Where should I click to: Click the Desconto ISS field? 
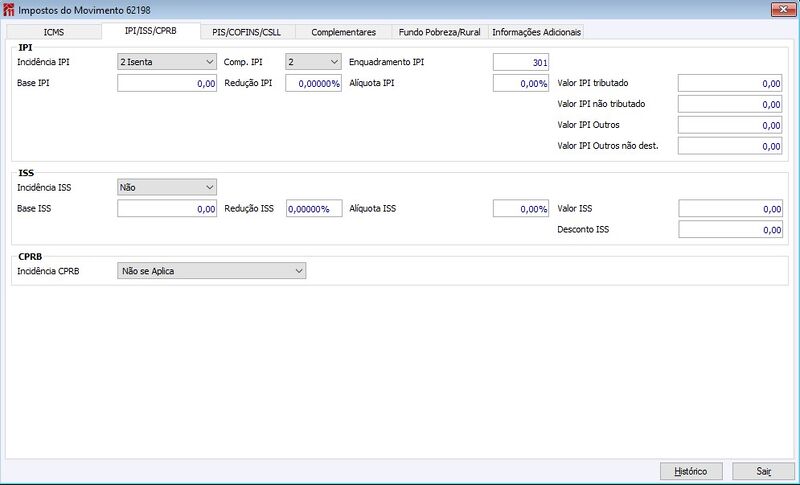pyautogui.click(x=731, y=229)
